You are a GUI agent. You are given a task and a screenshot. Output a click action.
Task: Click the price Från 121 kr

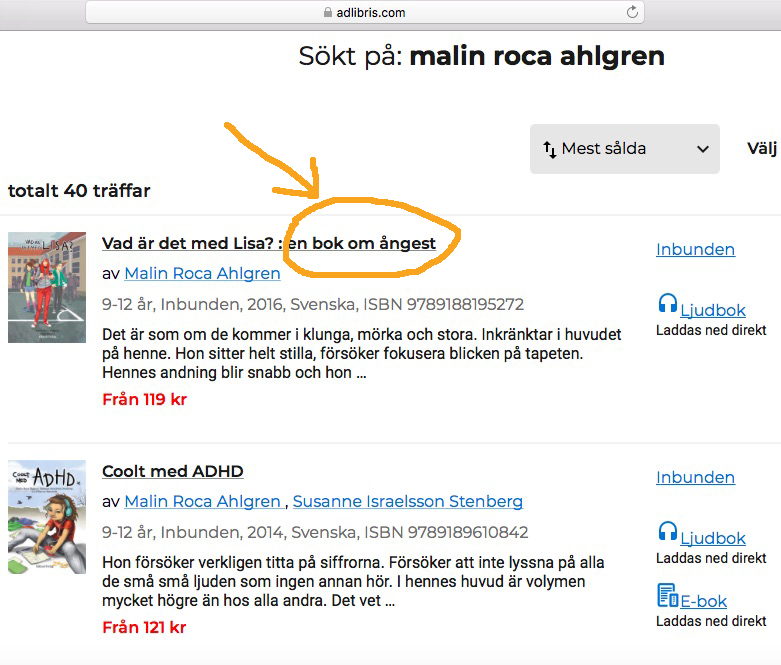coord(144,628)
